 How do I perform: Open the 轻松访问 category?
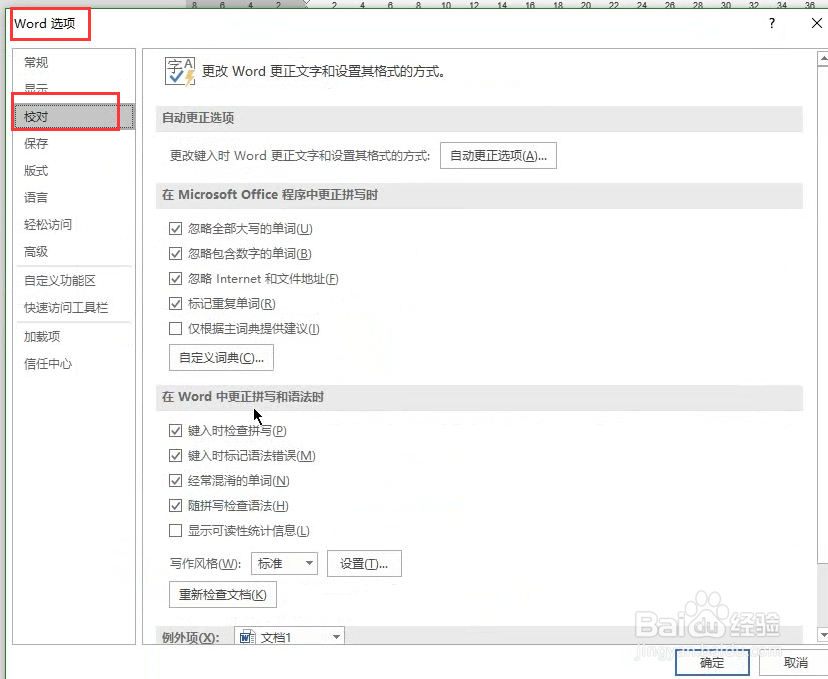coord(48,224)
